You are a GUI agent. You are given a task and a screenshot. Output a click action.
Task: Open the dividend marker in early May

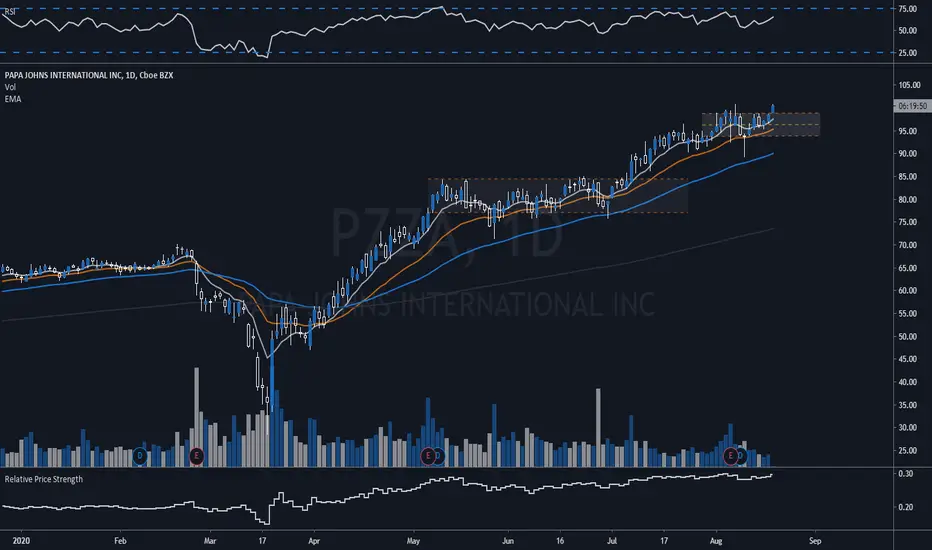439,456
